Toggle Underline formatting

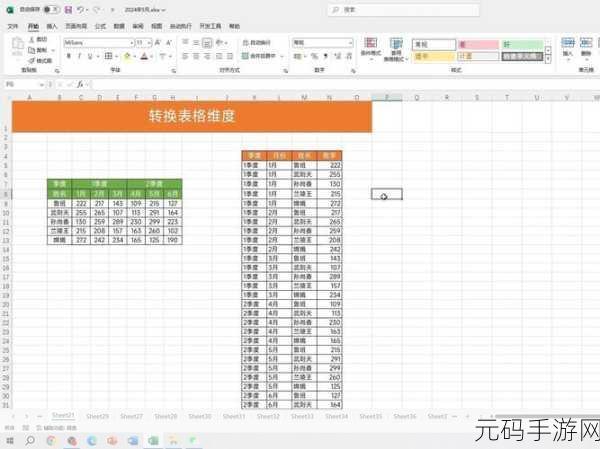pyautogui.click(x=90, y=56)
